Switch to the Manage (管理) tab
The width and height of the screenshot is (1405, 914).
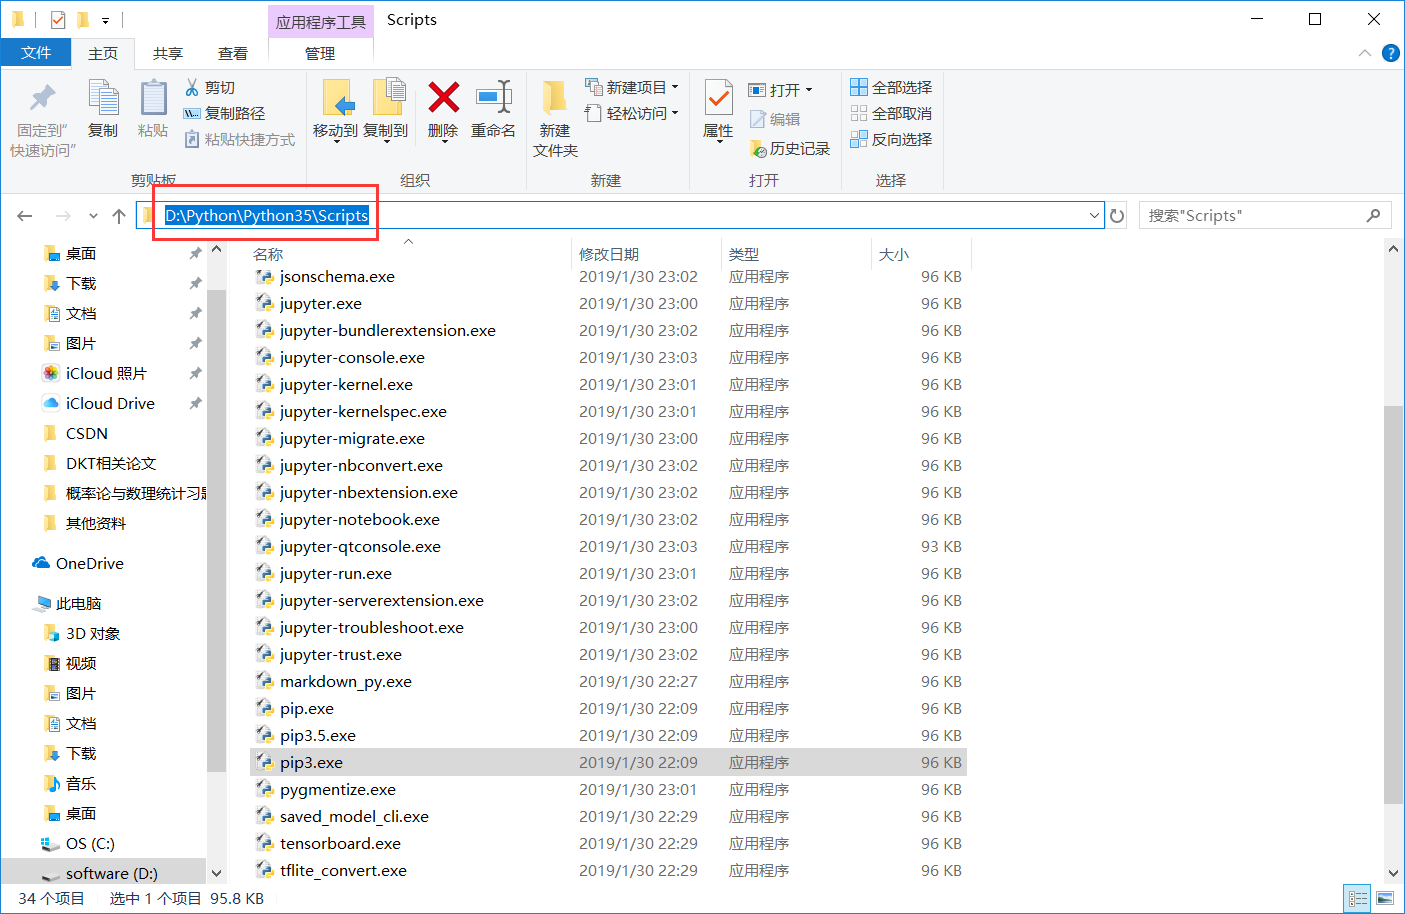pyautogui.click(x=320, y=54)
